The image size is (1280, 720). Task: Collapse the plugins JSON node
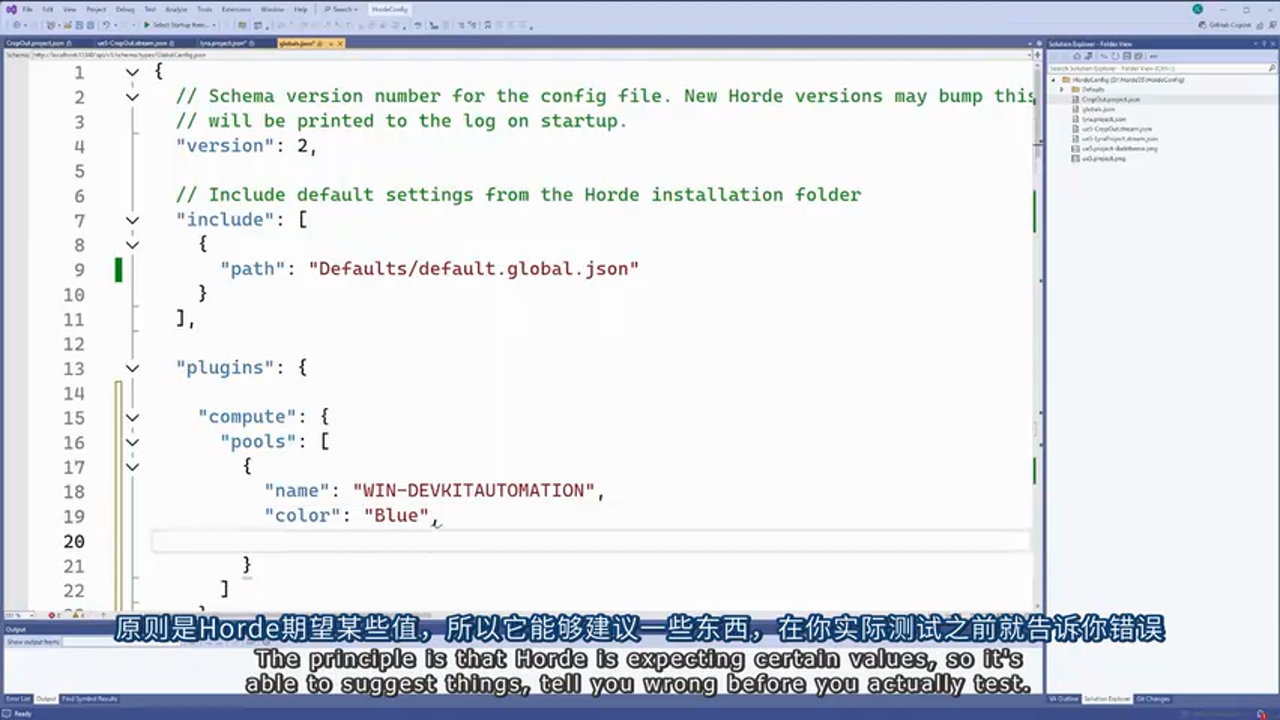click(x=132, y=368)
